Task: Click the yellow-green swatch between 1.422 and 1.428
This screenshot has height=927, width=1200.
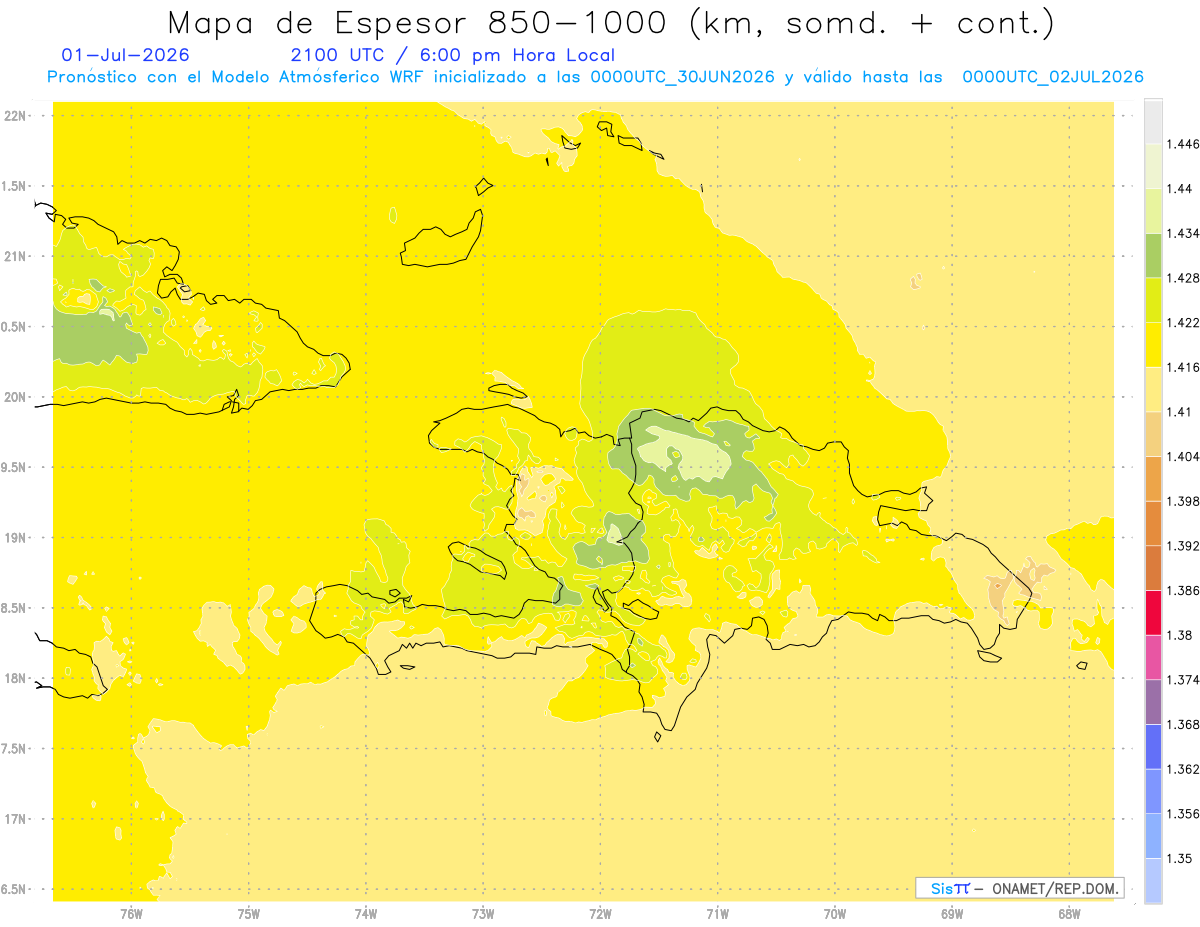Action: [x=1153, y=300]
